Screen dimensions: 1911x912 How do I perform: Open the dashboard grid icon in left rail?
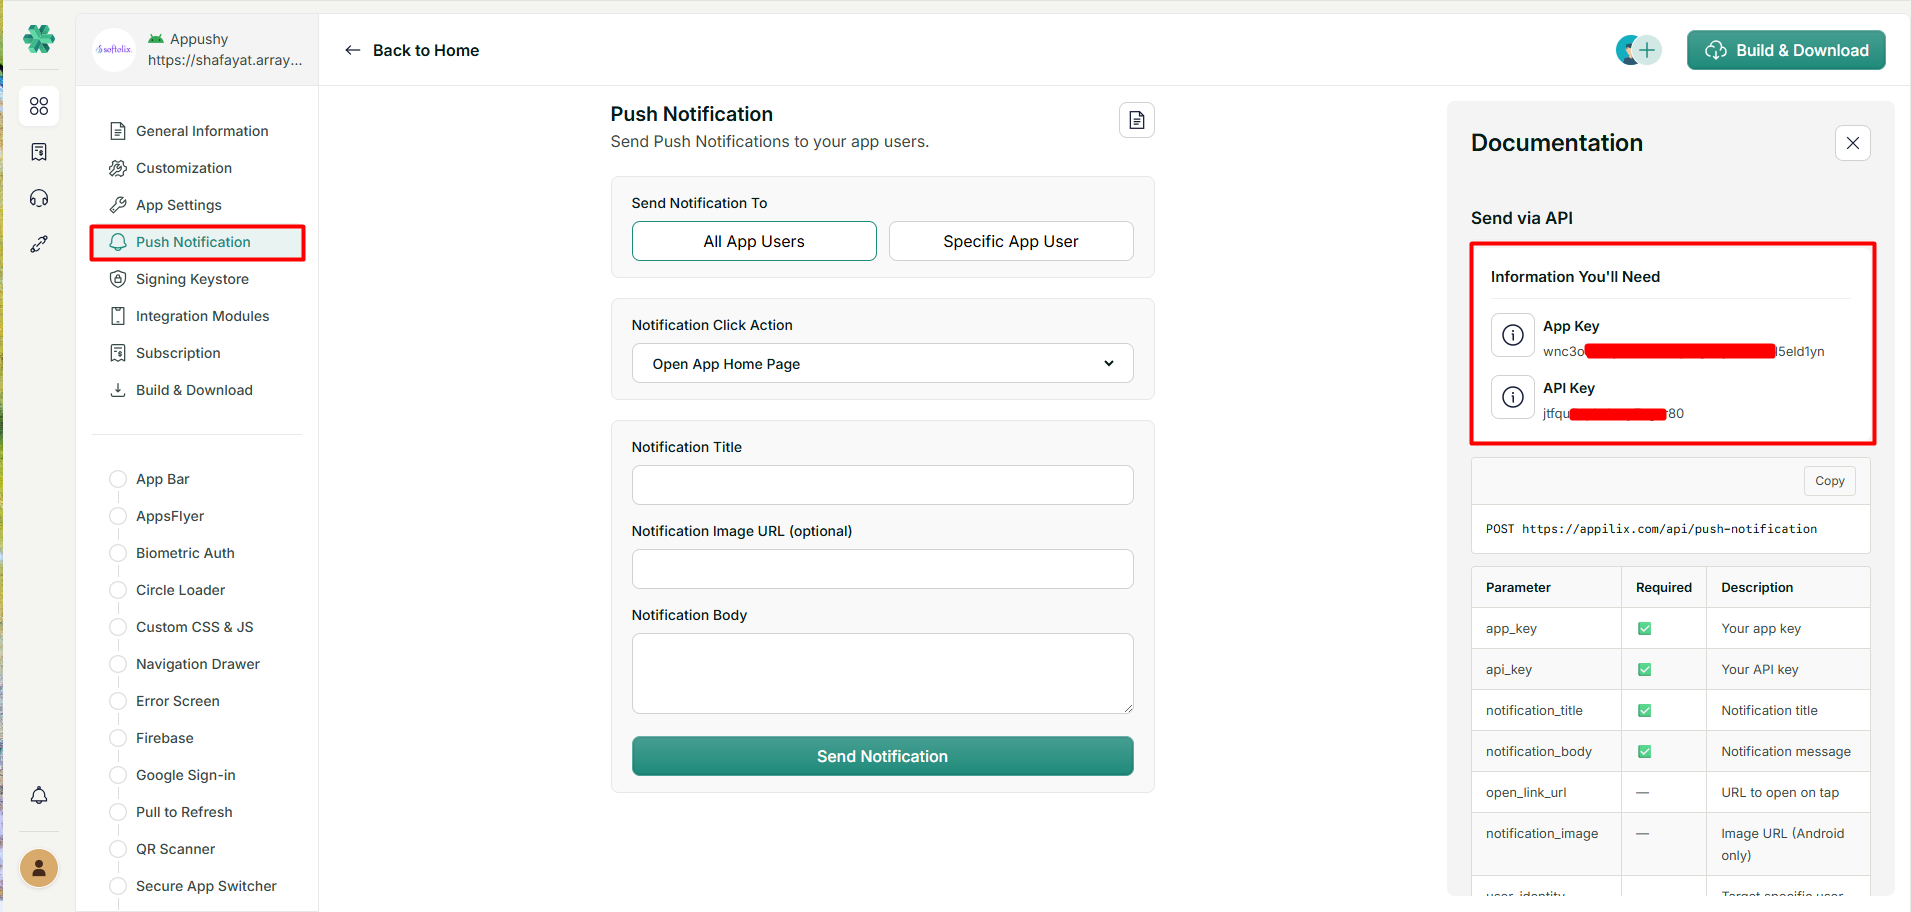click(39, 106)
